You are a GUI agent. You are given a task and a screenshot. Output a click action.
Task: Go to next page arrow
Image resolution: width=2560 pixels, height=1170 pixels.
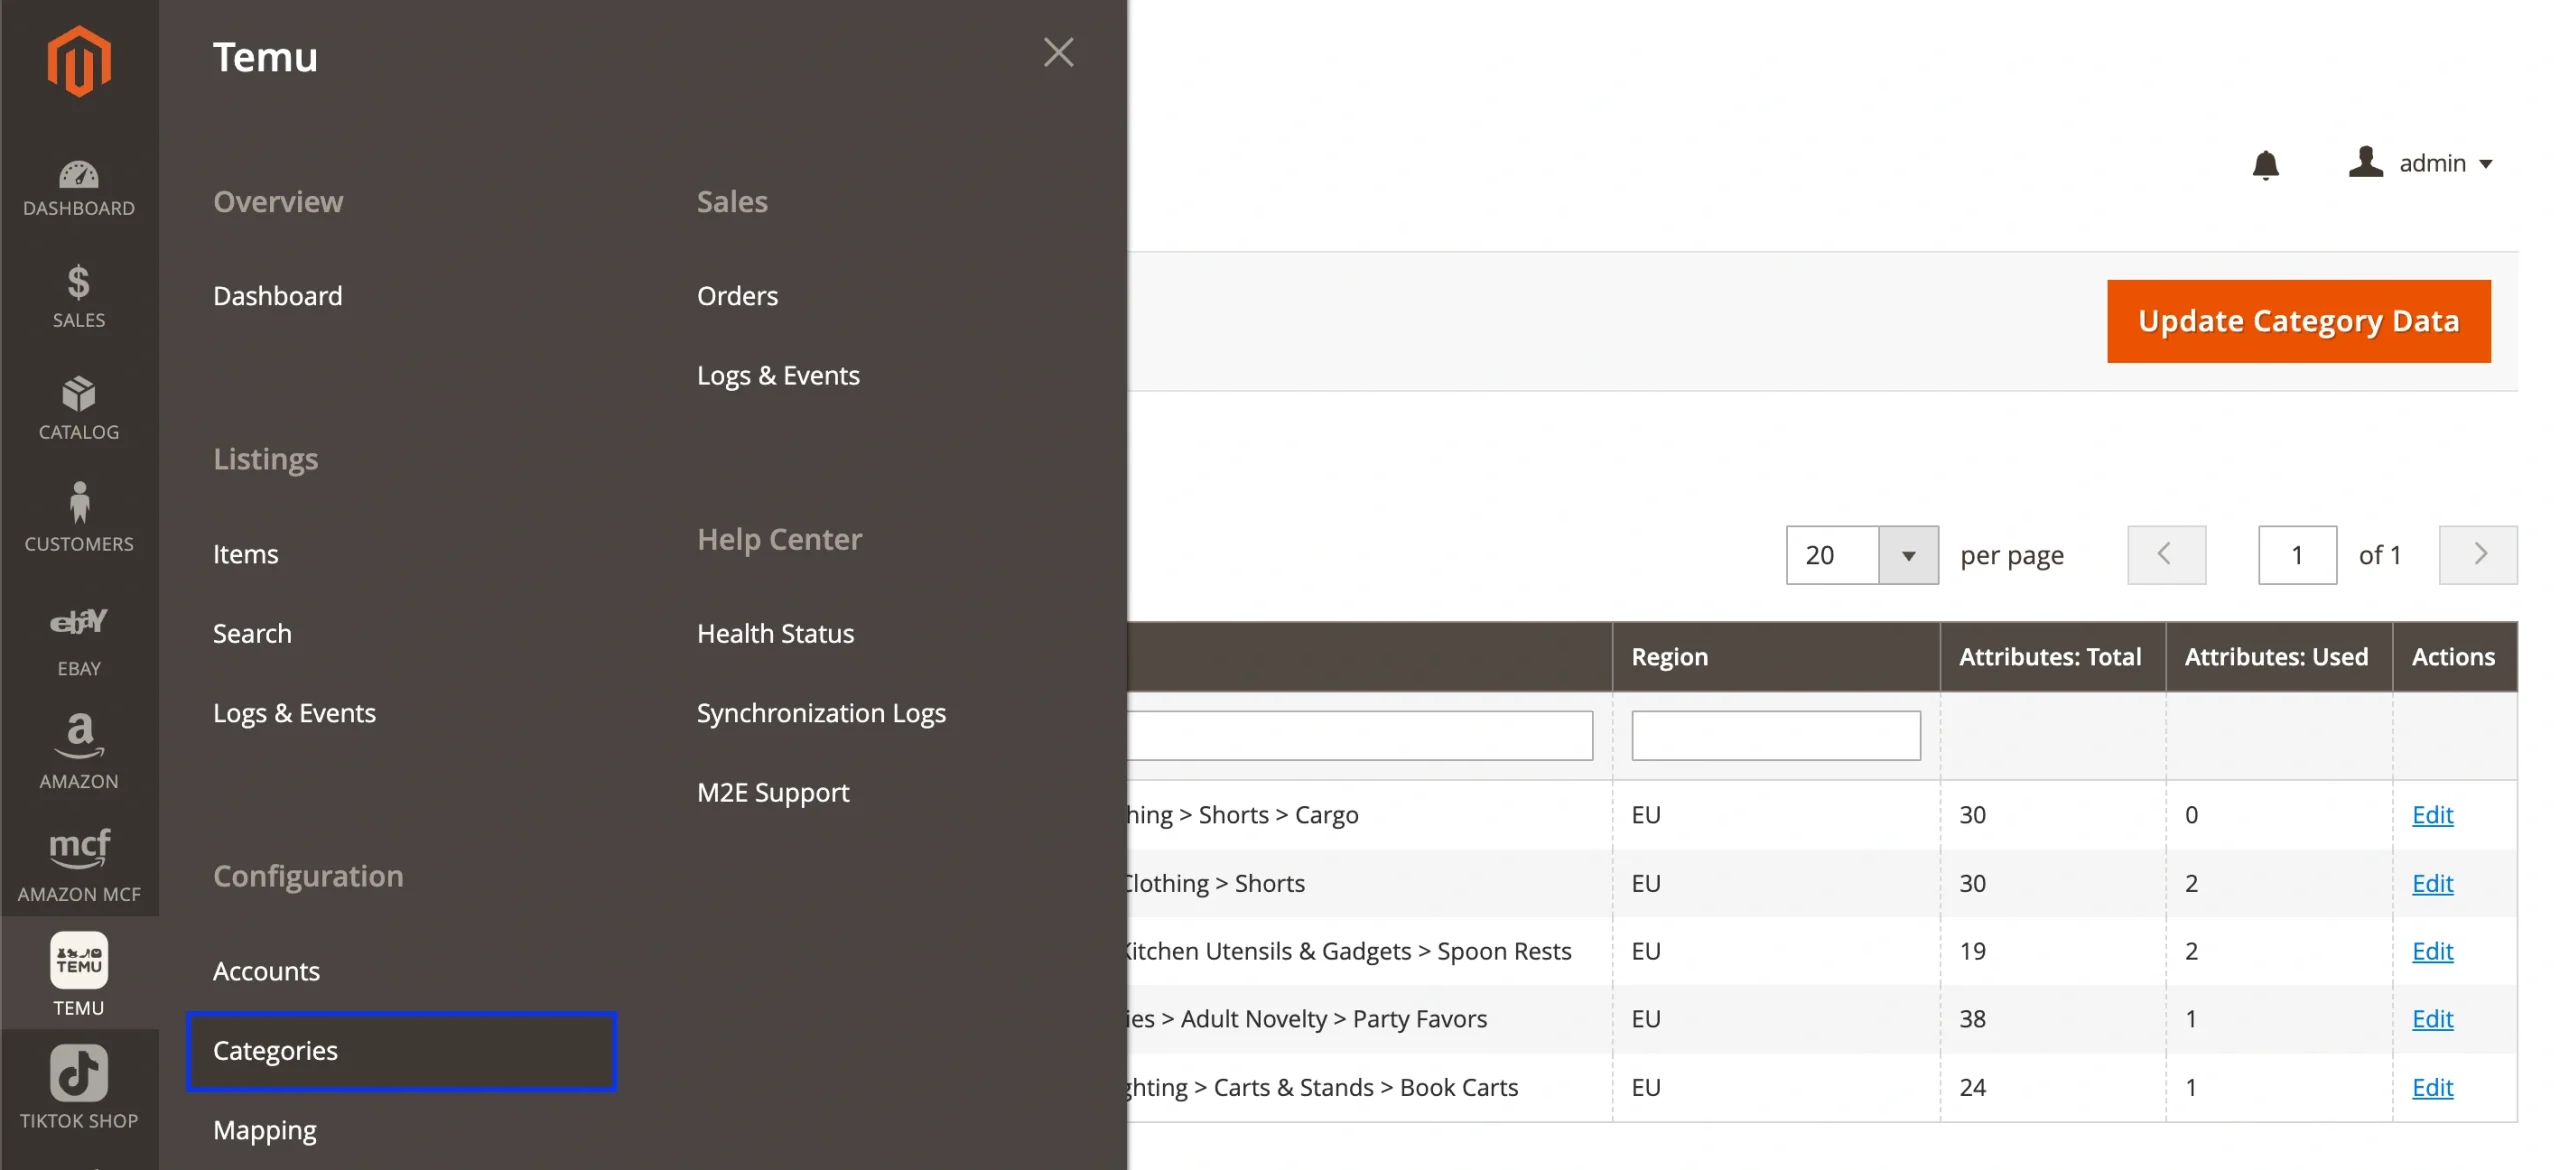pyautogui.click(x=2478, y=555)
